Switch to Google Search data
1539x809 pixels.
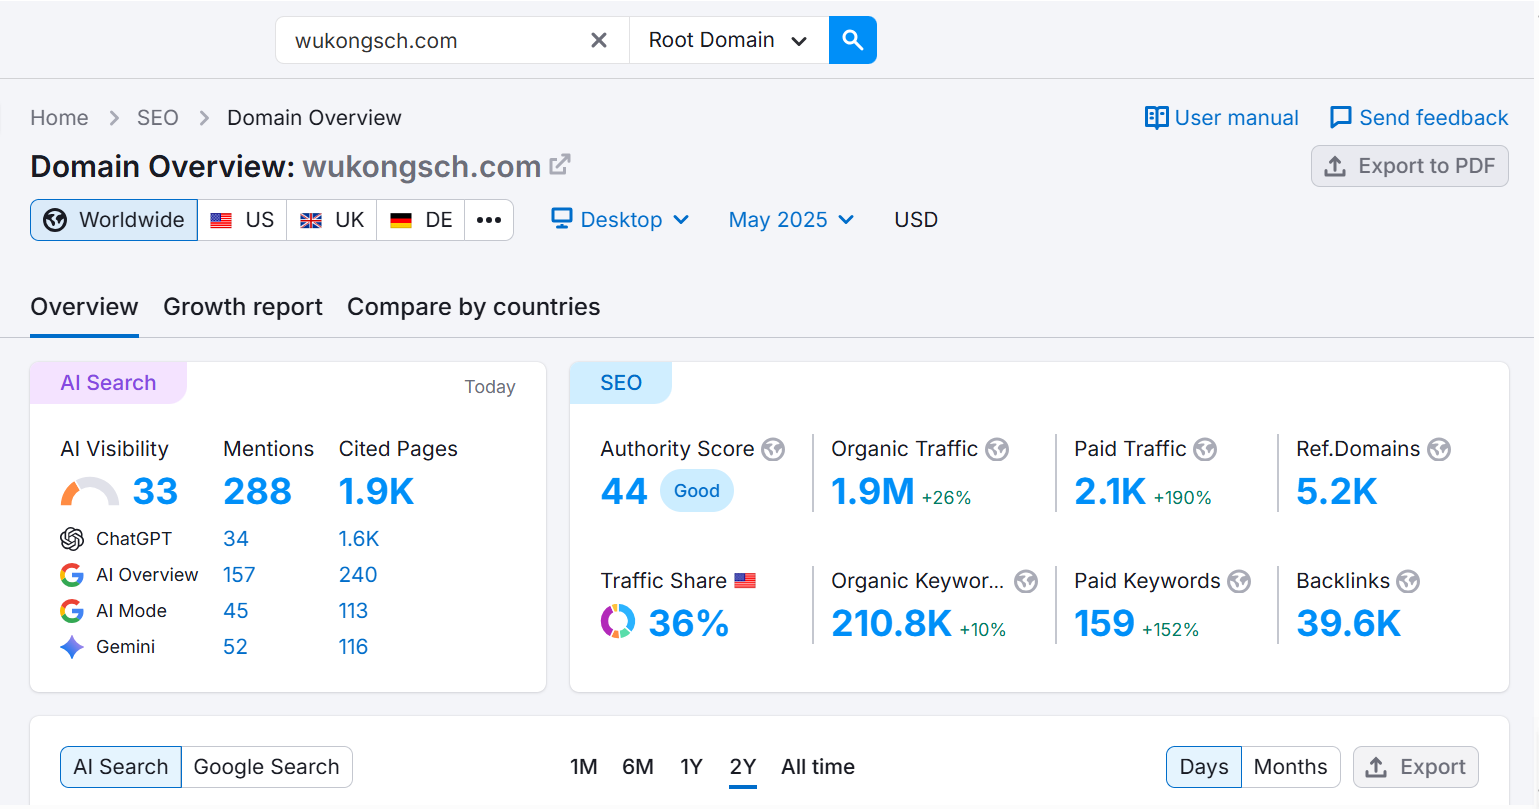[266, 766]
